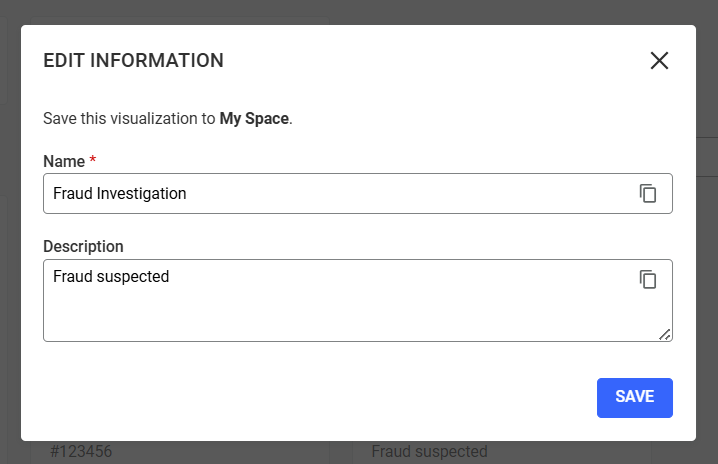
Task: Click the red required asterisk
Action: tap(93, 161)
